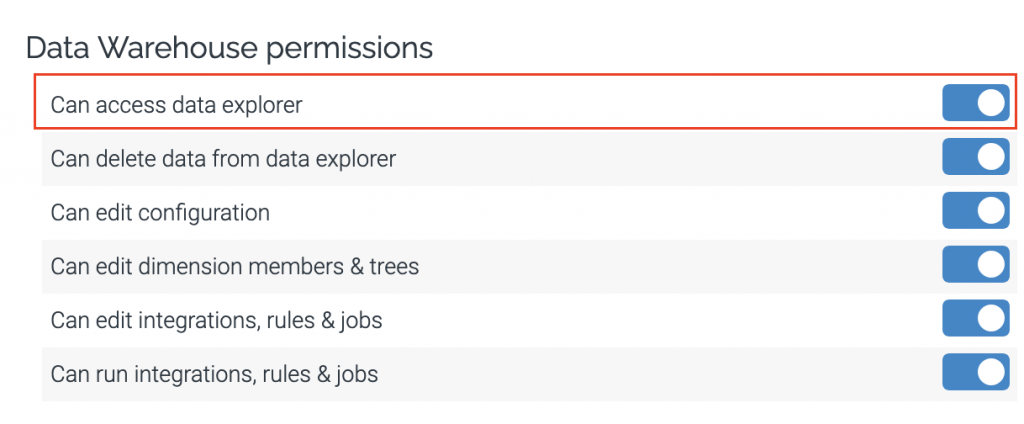Click the 'Data Warehouse permissions' heading

click(x=229, y=48)
